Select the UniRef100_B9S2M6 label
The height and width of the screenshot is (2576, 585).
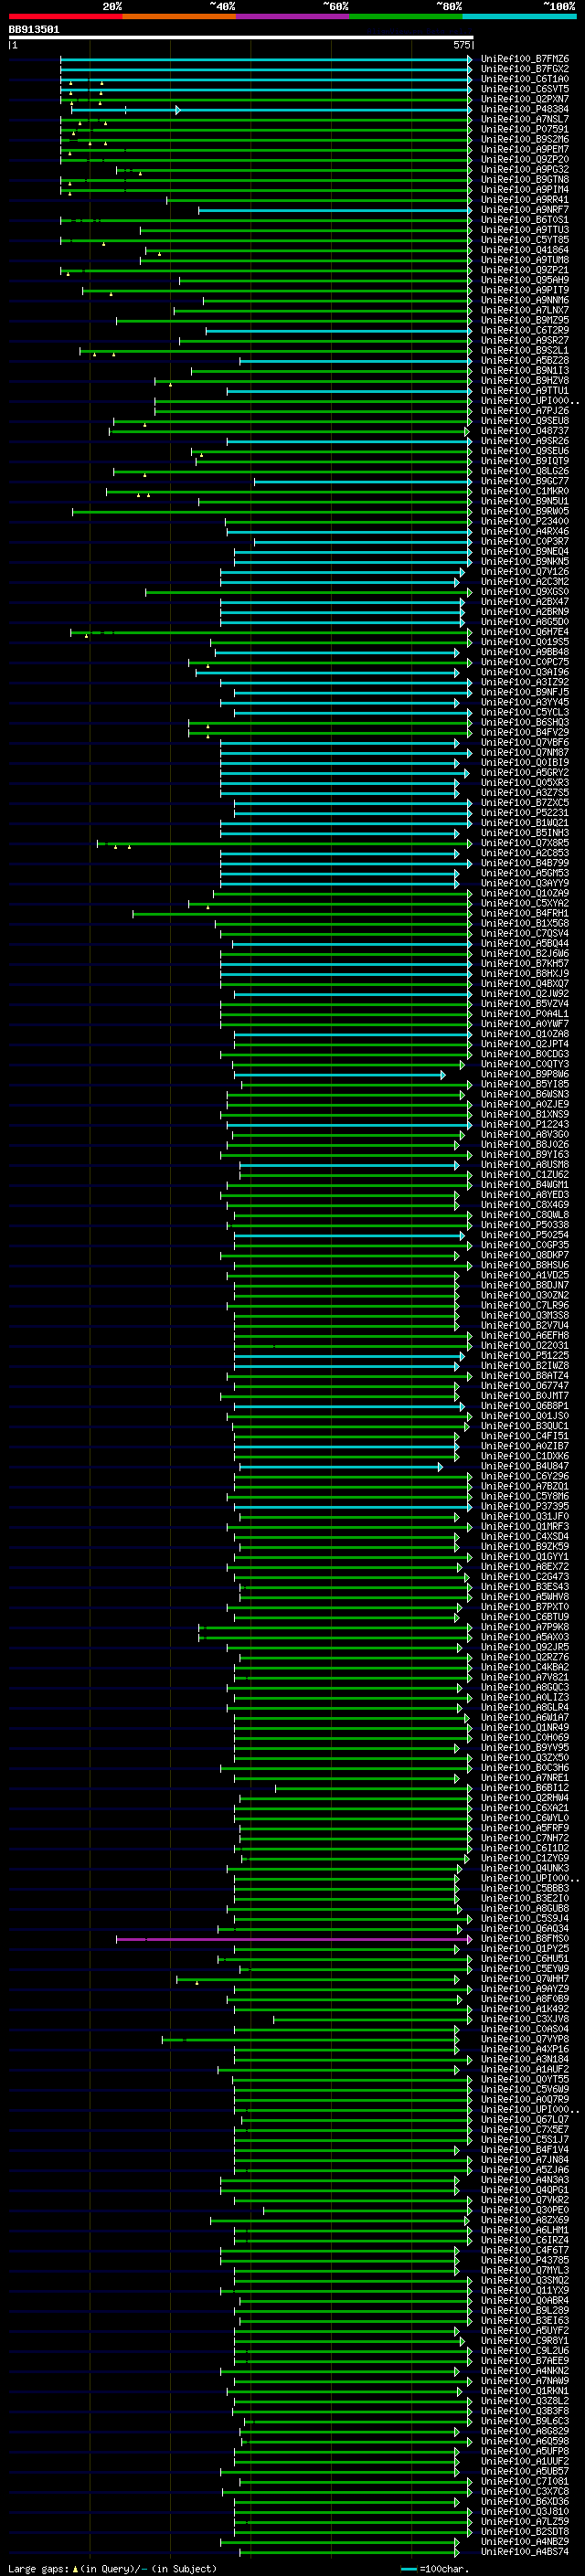[x=524, y=140]
